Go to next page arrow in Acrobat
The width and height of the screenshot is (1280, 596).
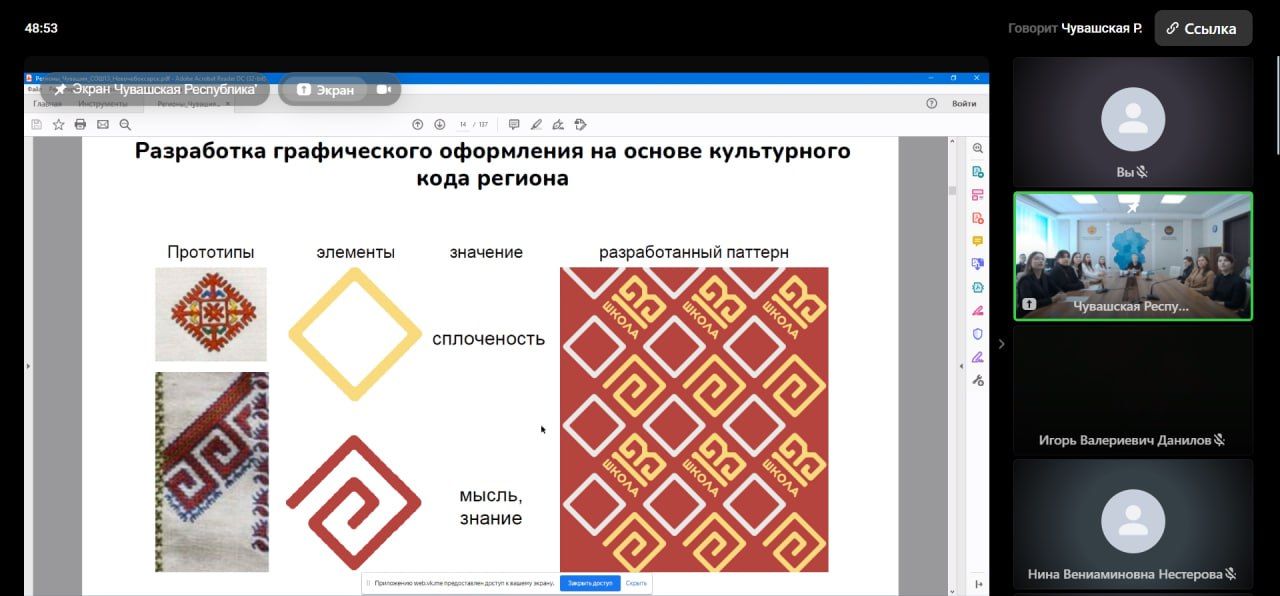[x=439, y=125]
